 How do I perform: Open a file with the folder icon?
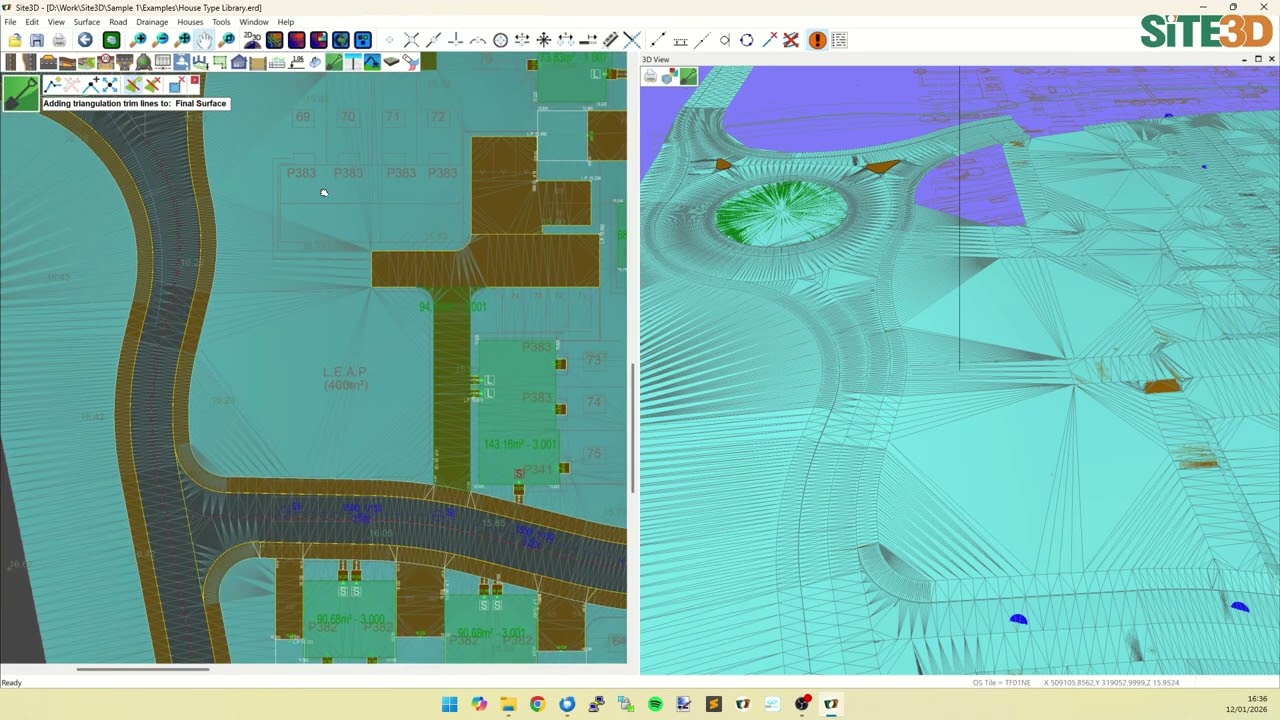[x=15, y=40]
